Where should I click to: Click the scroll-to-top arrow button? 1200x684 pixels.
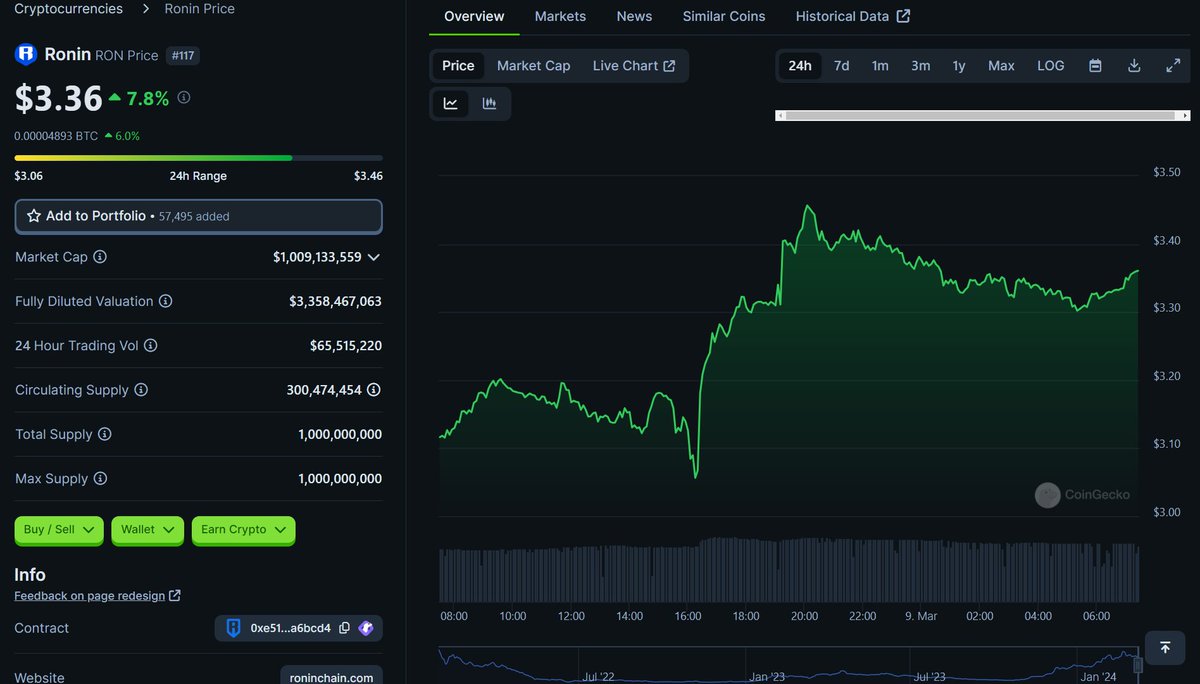point(1165,648)
